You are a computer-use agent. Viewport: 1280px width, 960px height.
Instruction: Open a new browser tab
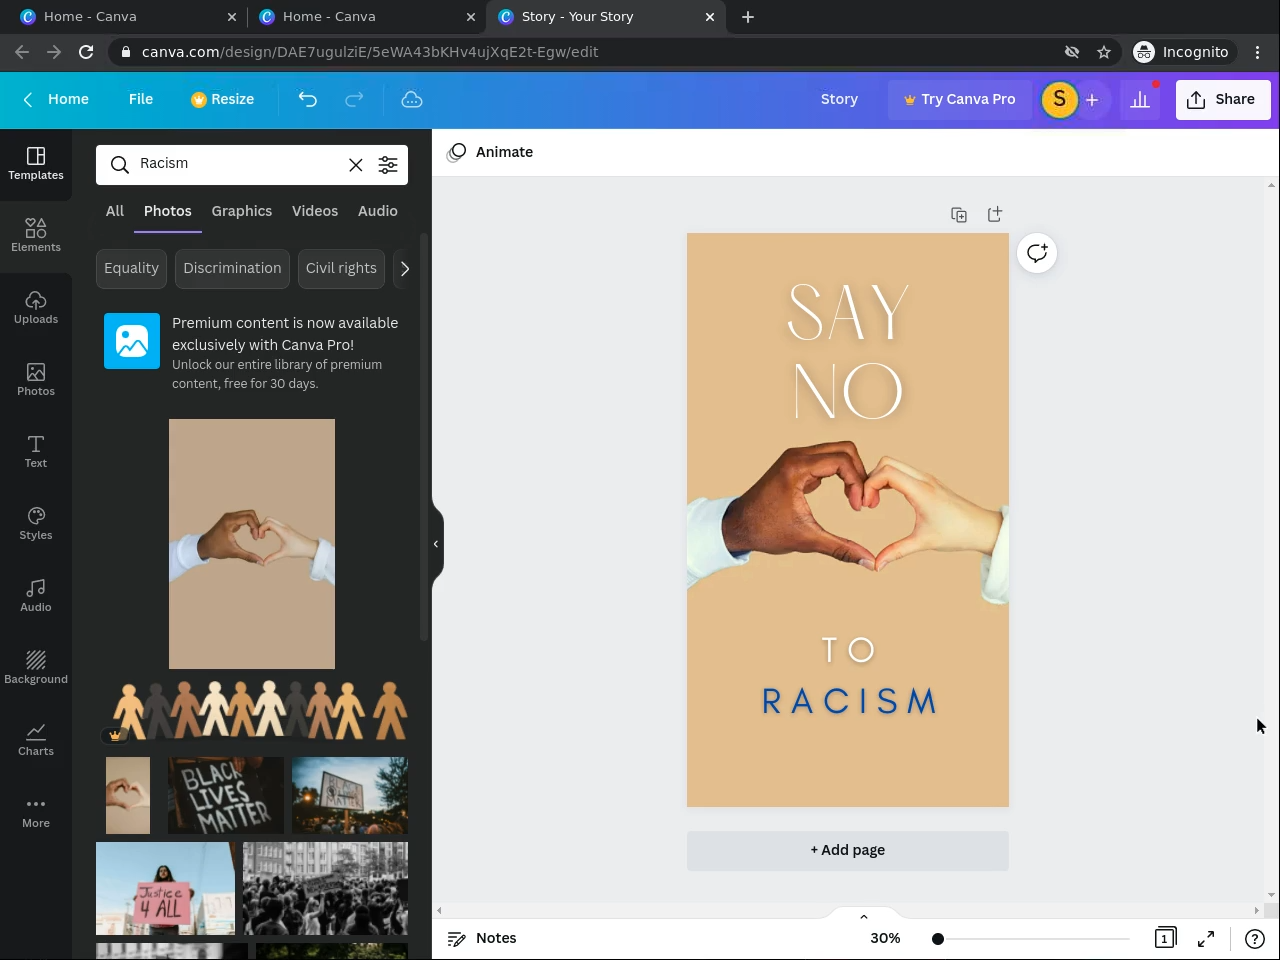pyautogui.click(x=748, y=17)
